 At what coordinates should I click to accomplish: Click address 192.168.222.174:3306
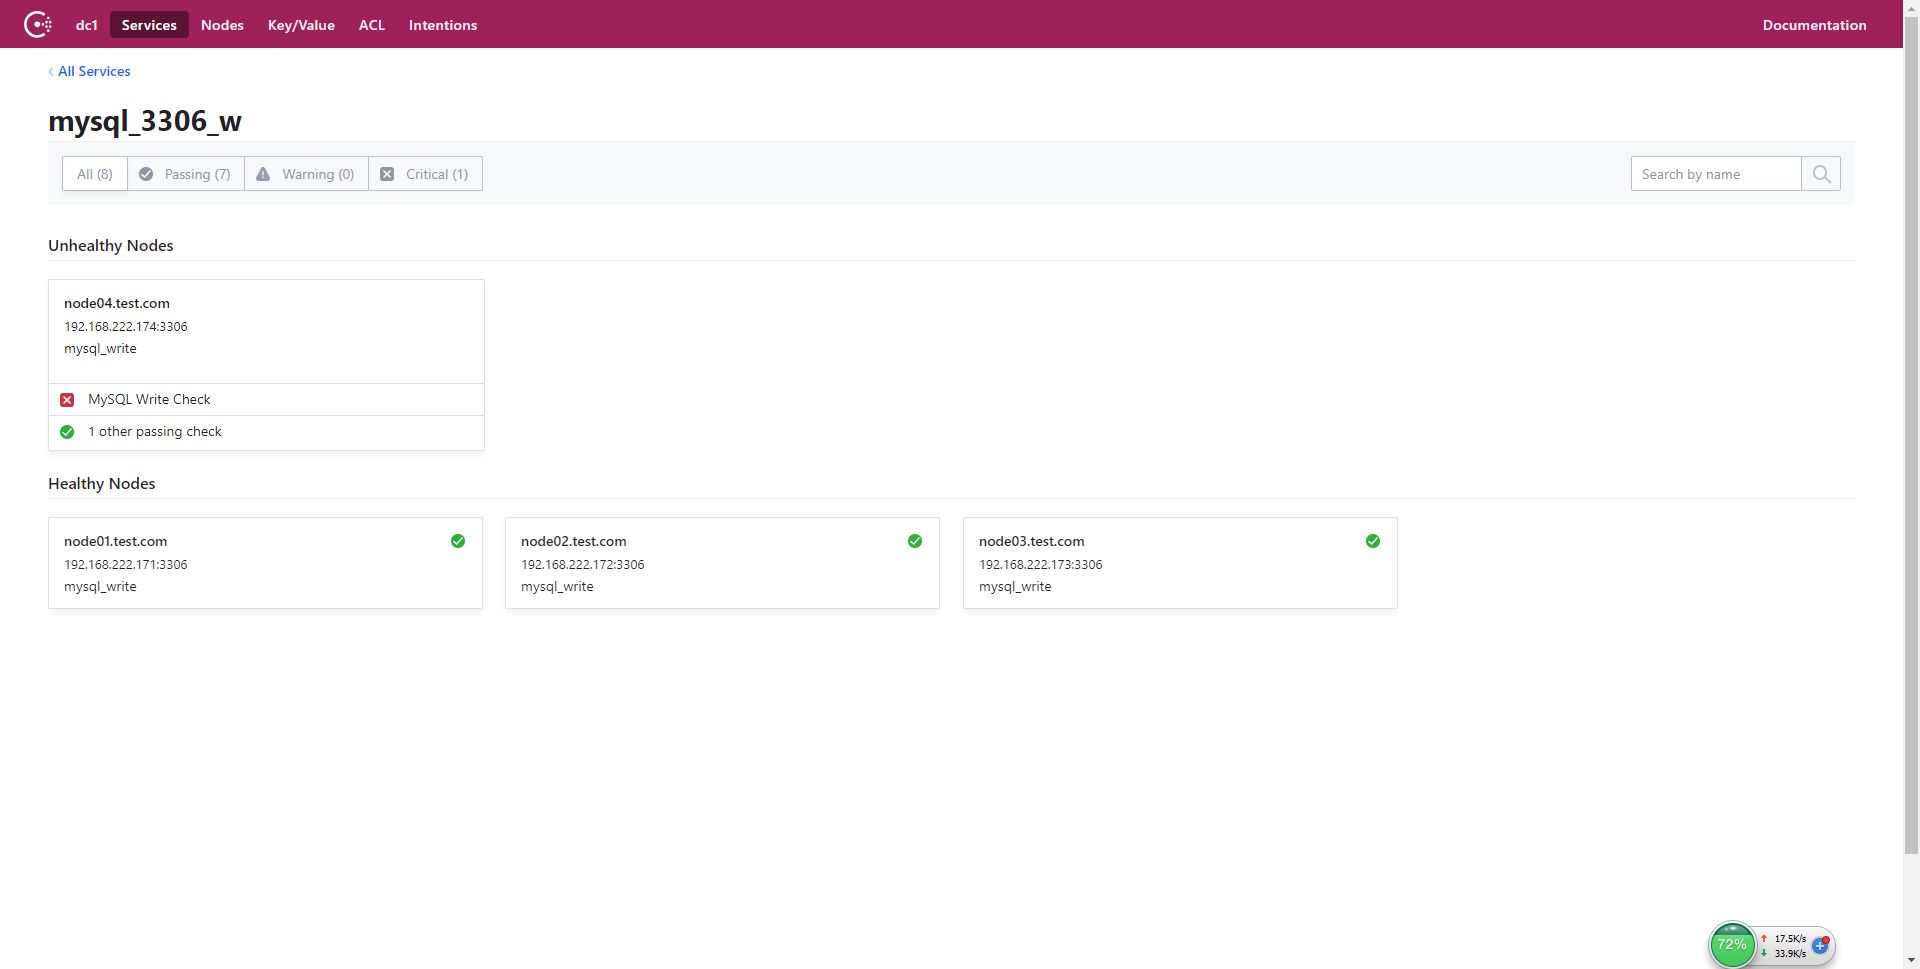pos(126,327)
